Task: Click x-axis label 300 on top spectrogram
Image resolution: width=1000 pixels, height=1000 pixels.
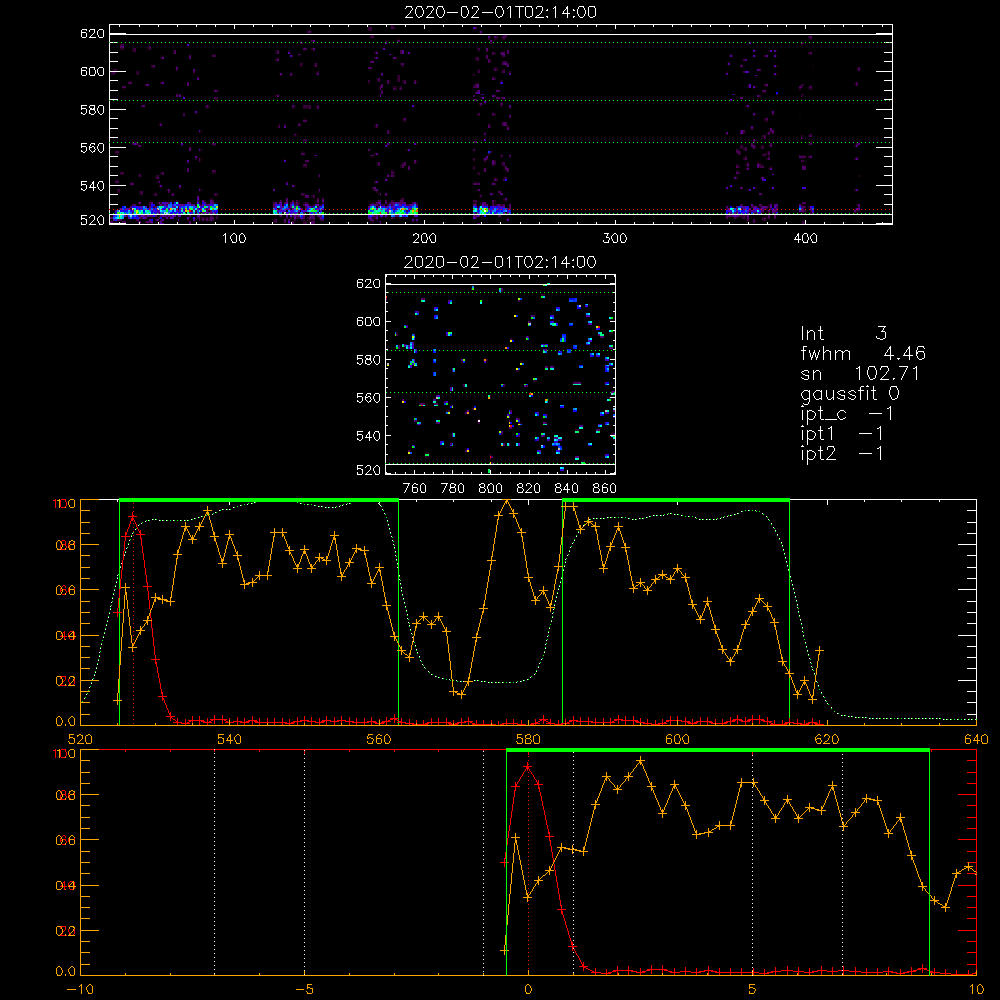Action: [x=615, y=239]
